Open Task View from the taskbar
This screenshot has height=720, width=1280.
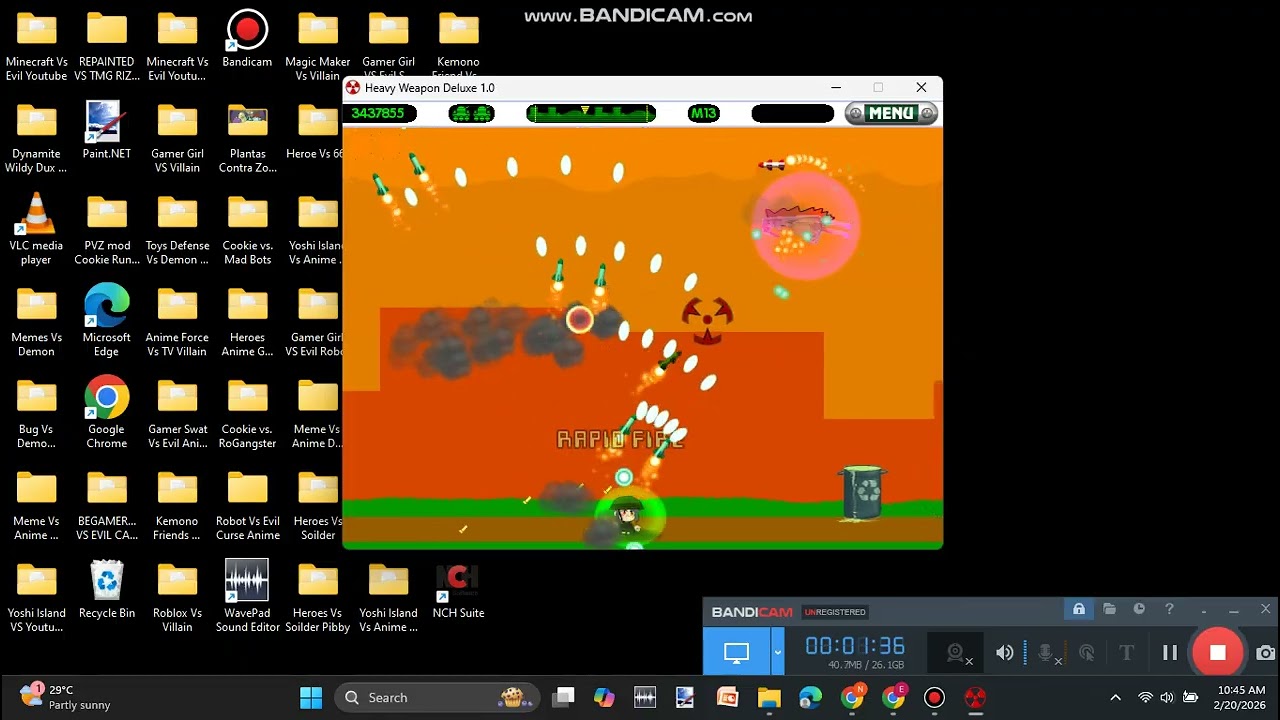564,697
